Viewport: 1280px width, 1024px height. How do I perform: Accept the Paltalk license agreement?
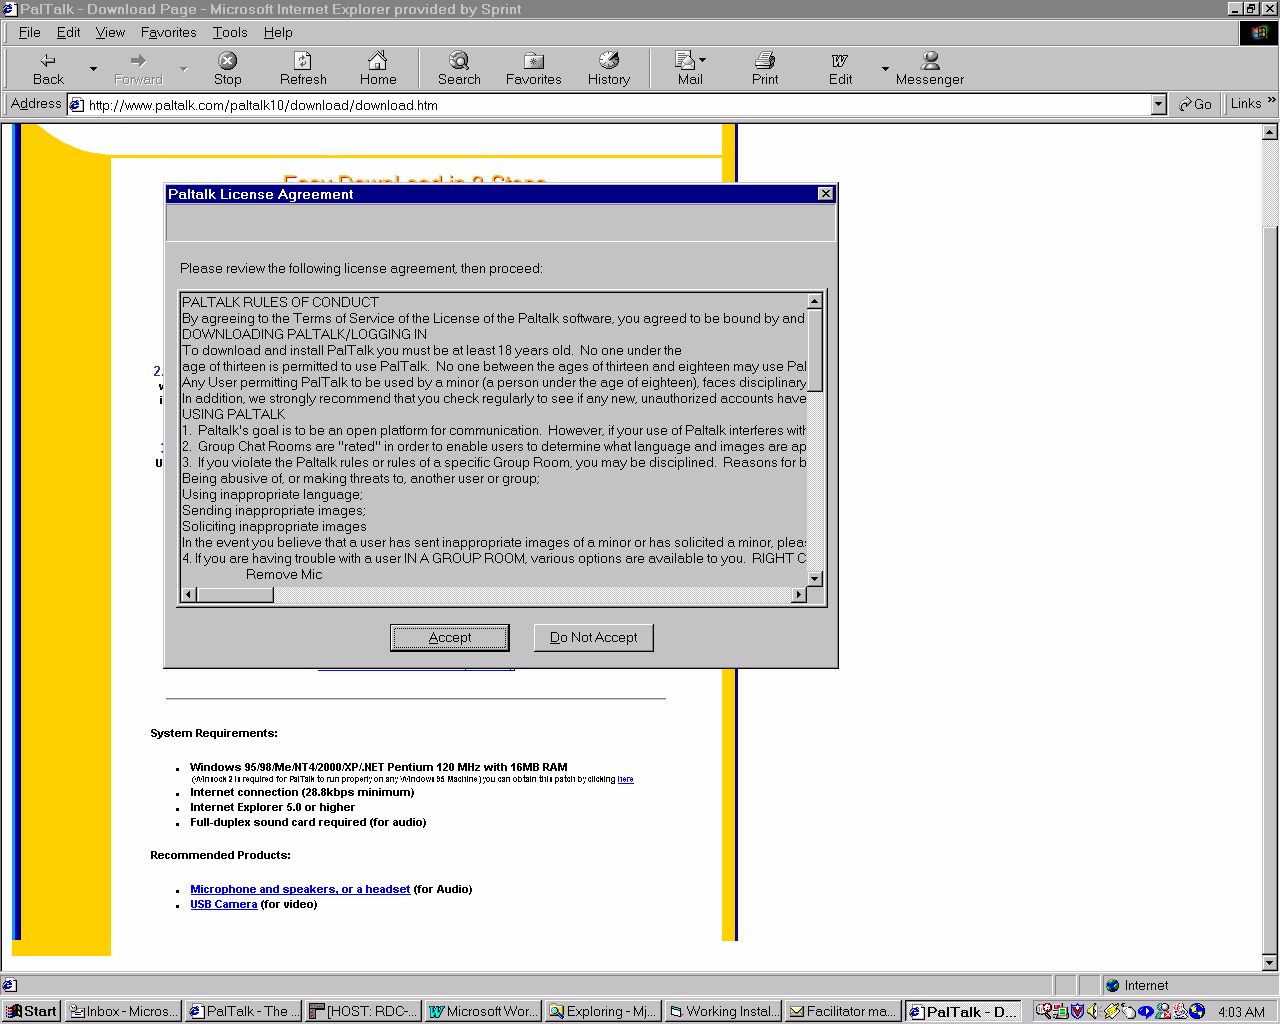coord(450,637)
